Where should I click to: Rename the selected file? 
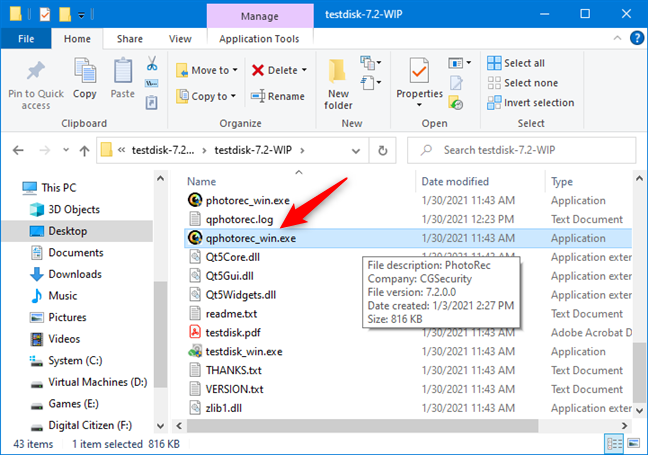277,96
